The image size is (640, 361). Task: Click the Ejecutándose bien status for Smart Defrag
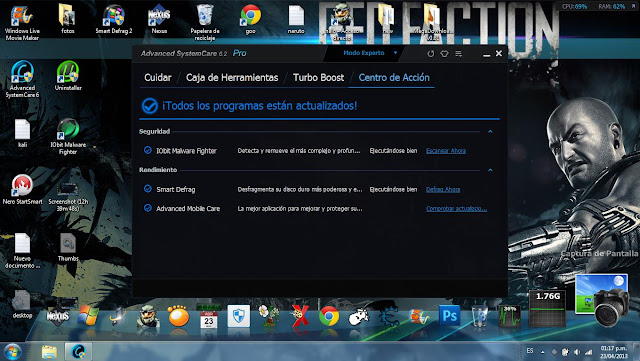pyautogui.click(x=393, y=189)
